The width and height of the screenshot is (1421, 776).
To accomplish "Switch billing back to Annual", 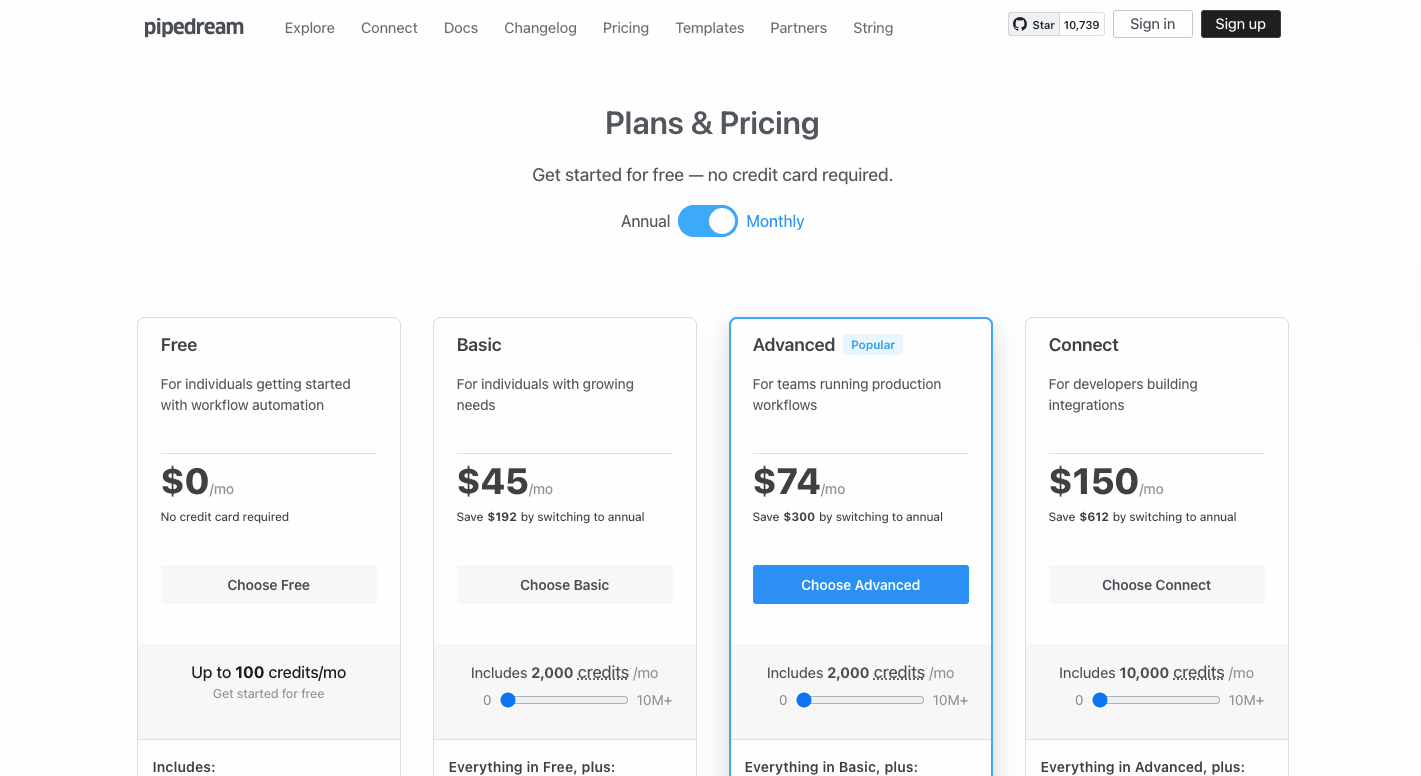I will [645, 221].
